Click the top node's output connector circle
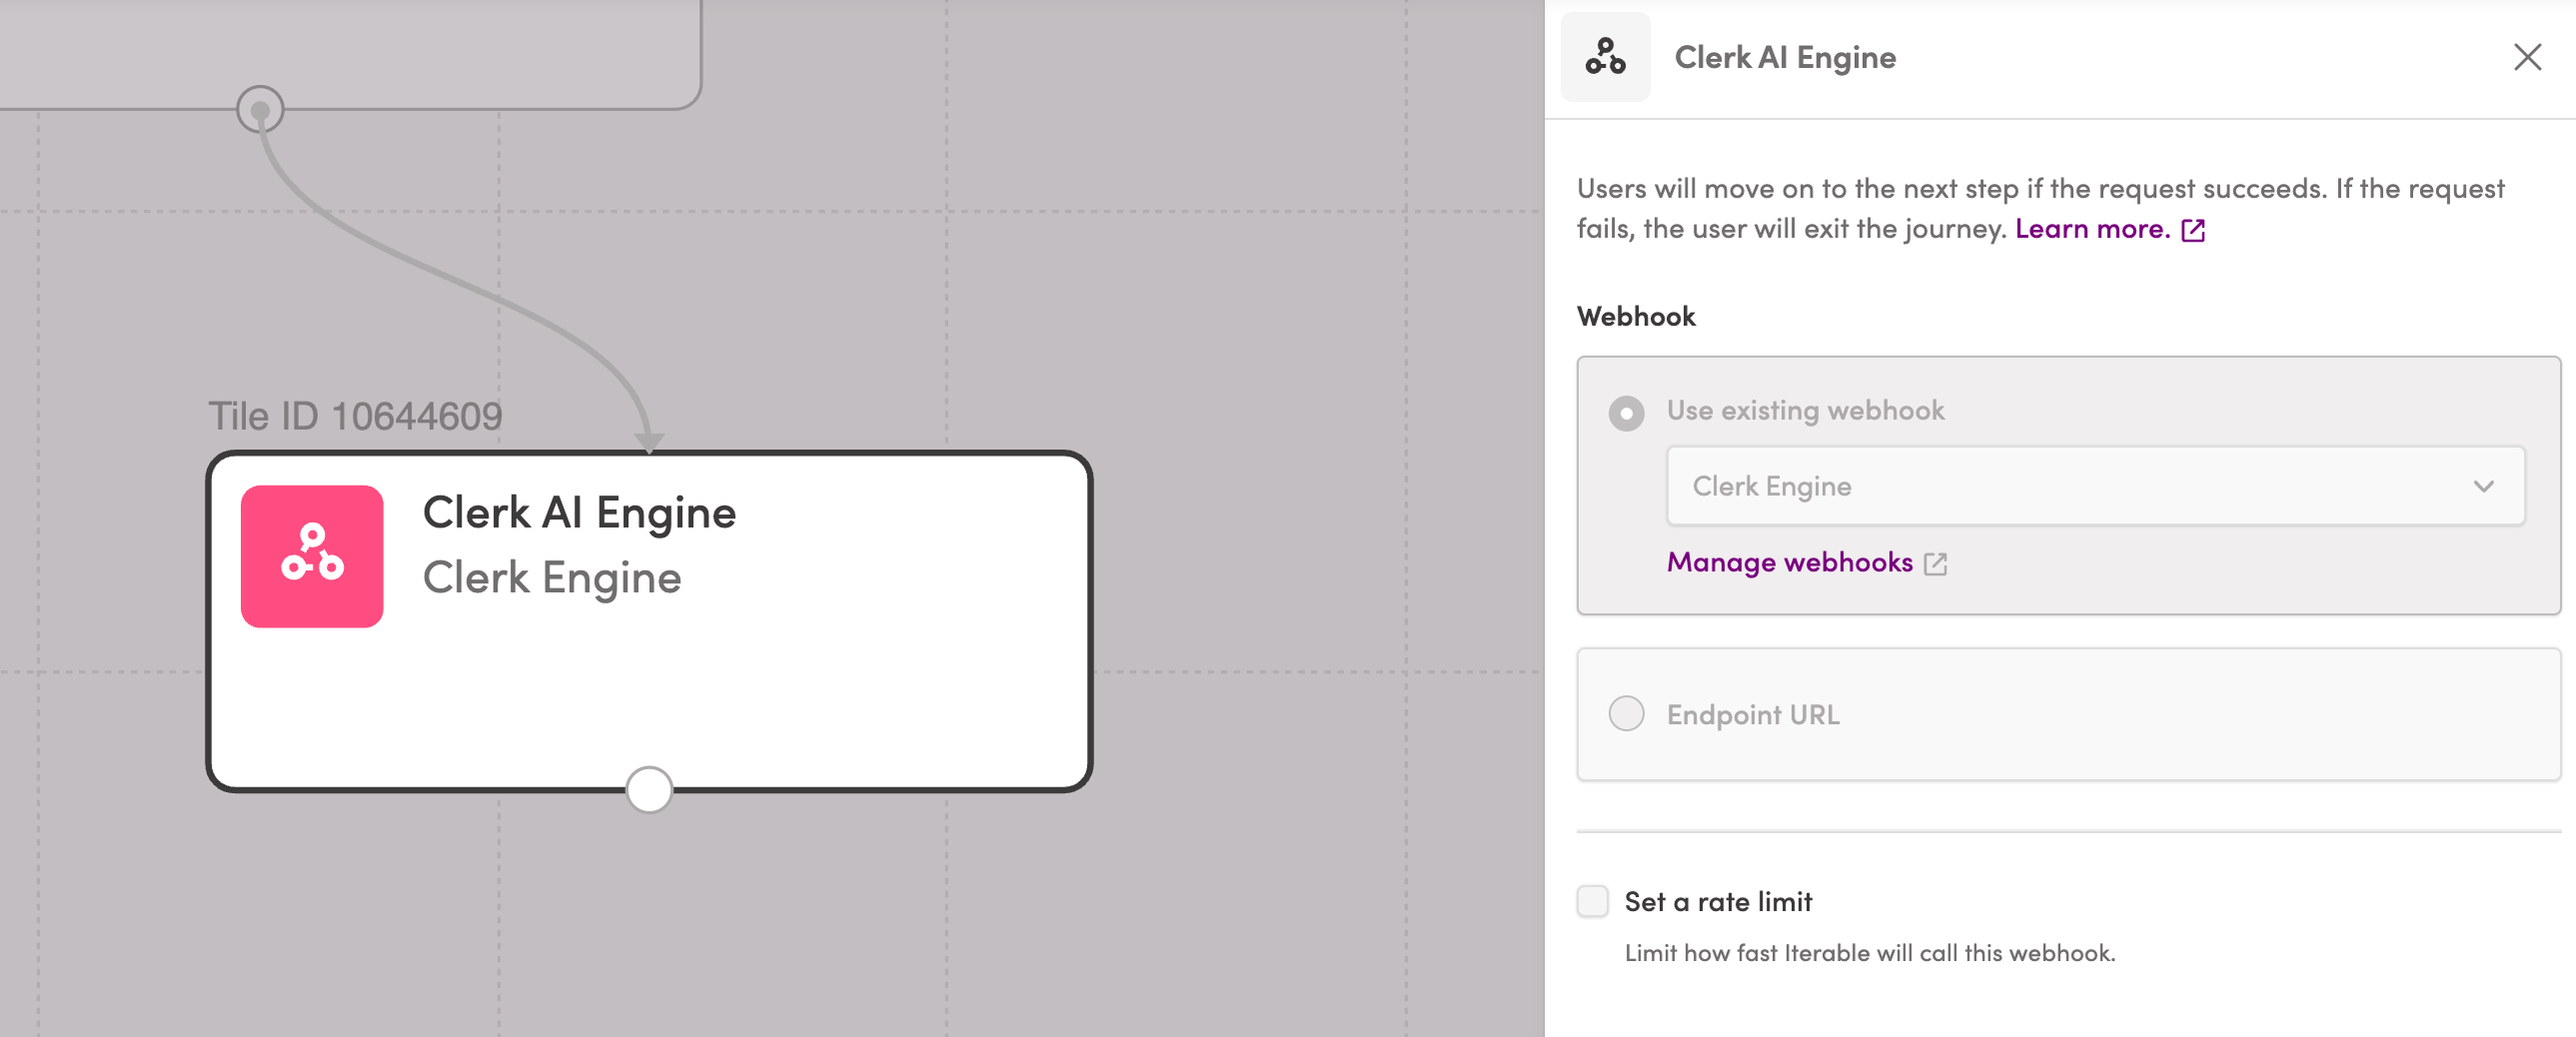2576x1037 pixels. pos(260,109)
